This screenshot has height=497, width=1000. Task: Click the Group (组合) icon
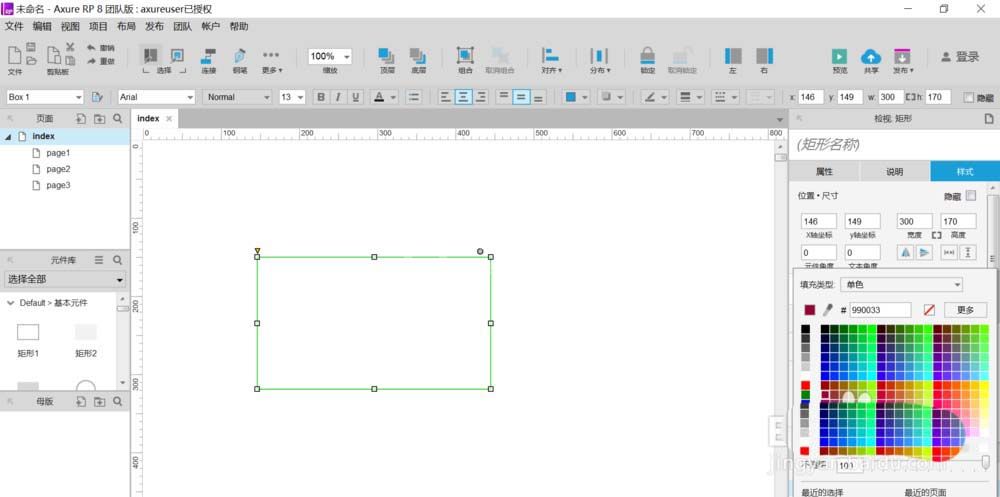(465, 56)
